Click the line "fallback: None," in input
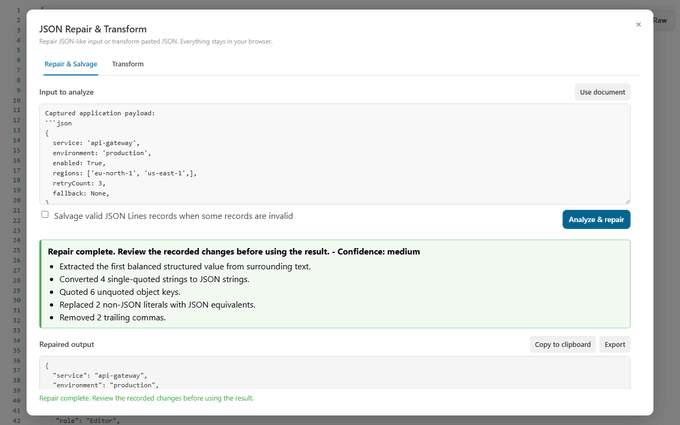Image resolution: width=680 pixels, height=425 pixels. [x=81, y=193]
